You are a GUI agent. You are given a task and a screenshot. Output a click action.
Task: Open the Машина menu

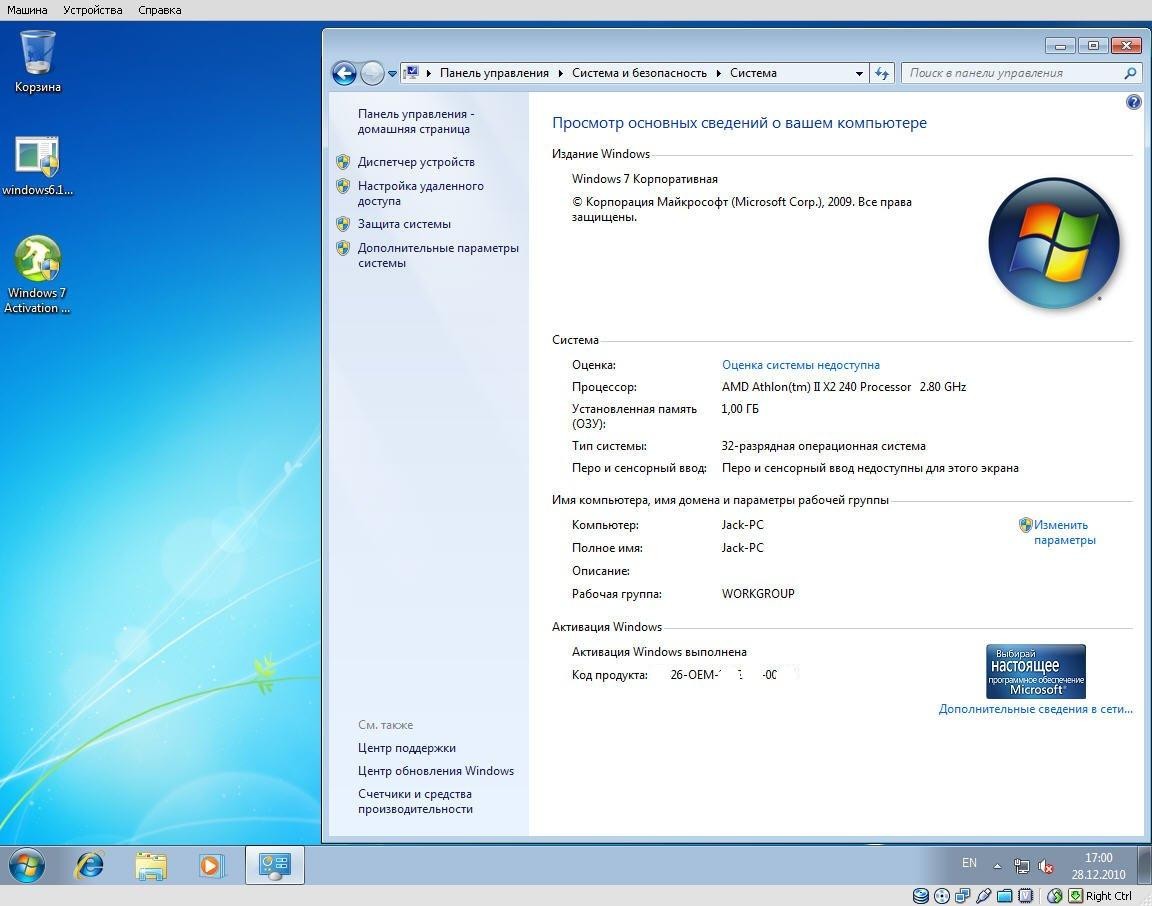(x=27, y=10)
